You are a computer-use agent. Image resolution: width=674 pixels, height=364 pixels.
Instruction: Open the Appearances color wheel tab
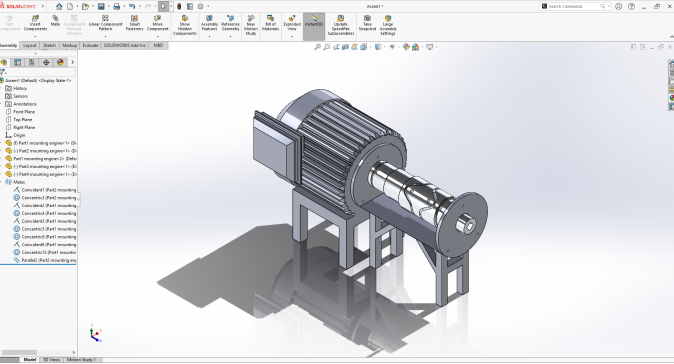tap(60, 62)
